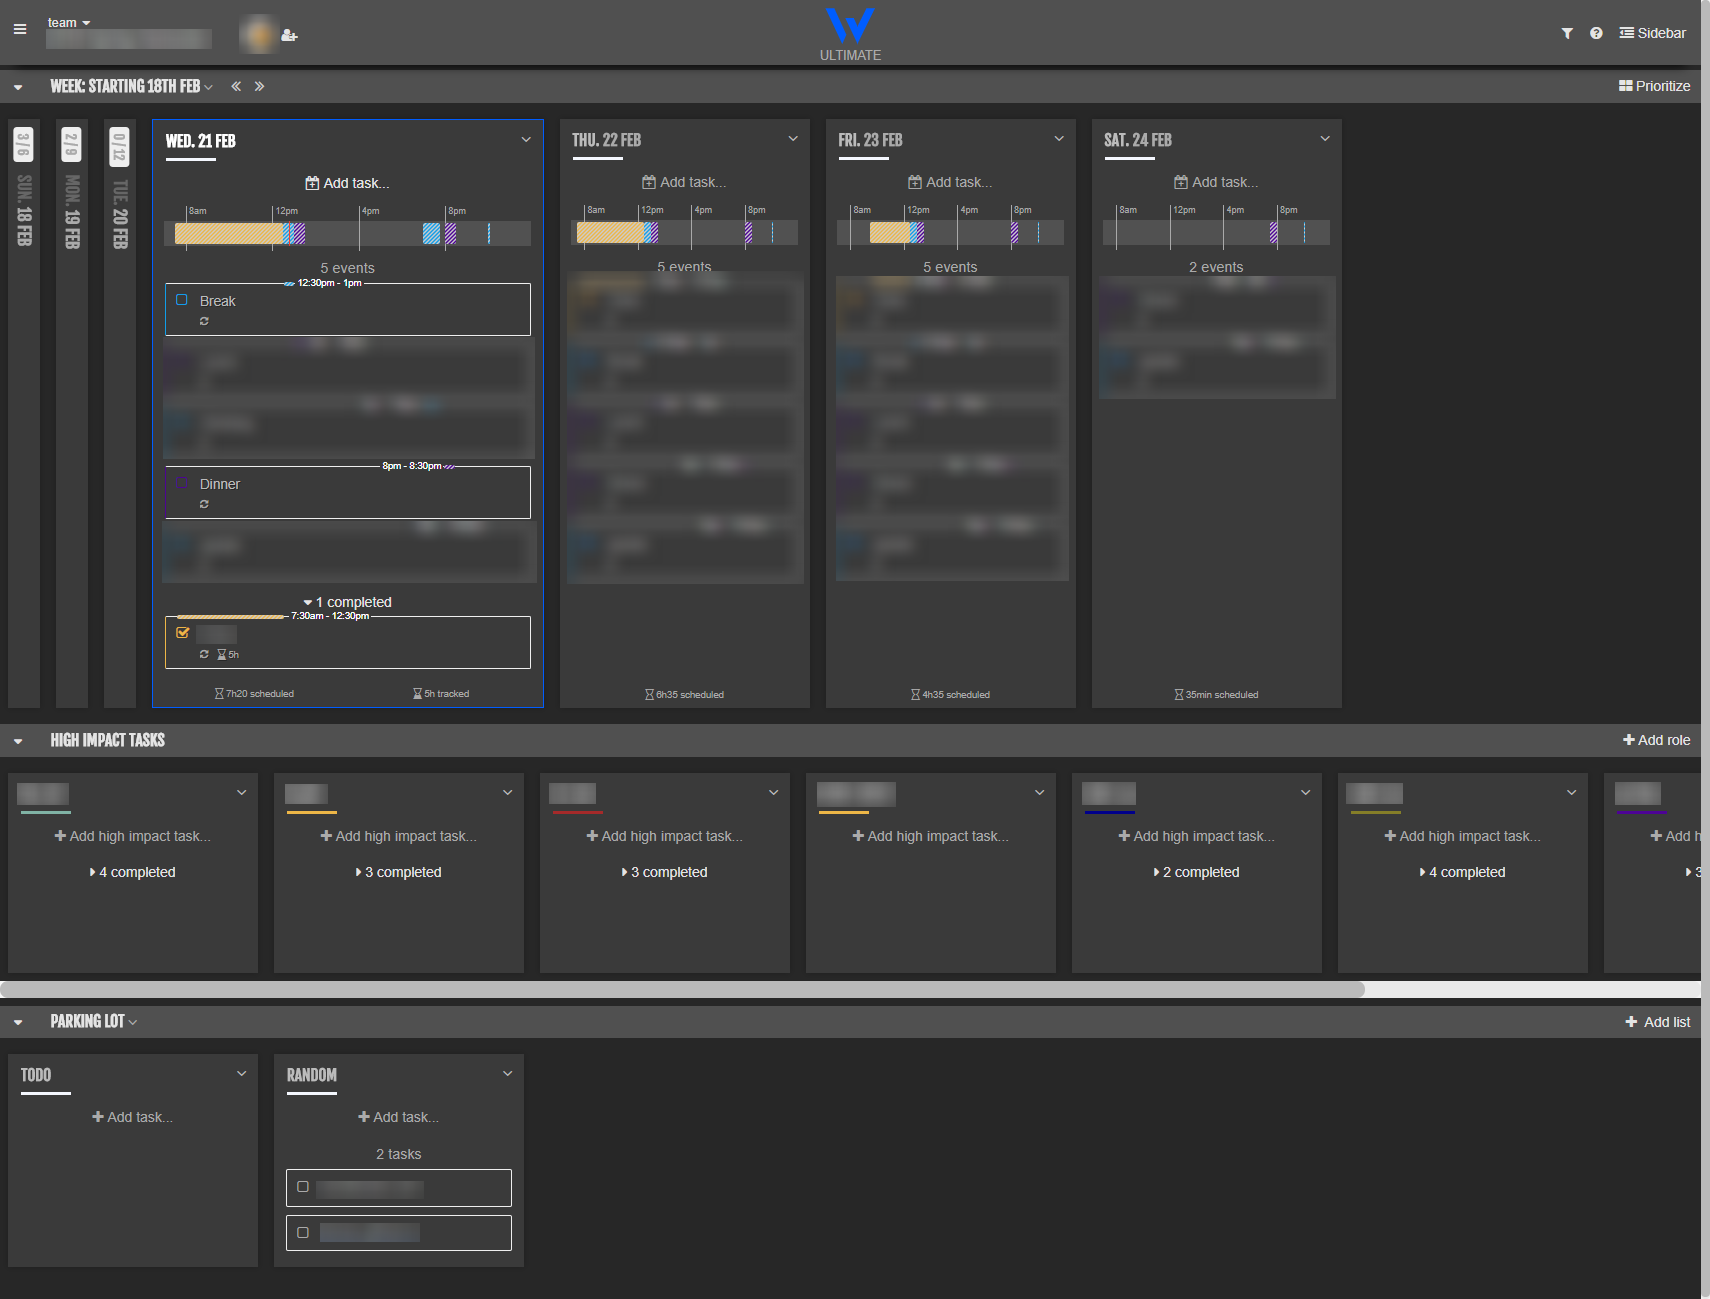The image size is (1710, 1299).
Task: Click the calendar Add task icon on Sat 24 Feb
Action: (x=1182, y=182)
